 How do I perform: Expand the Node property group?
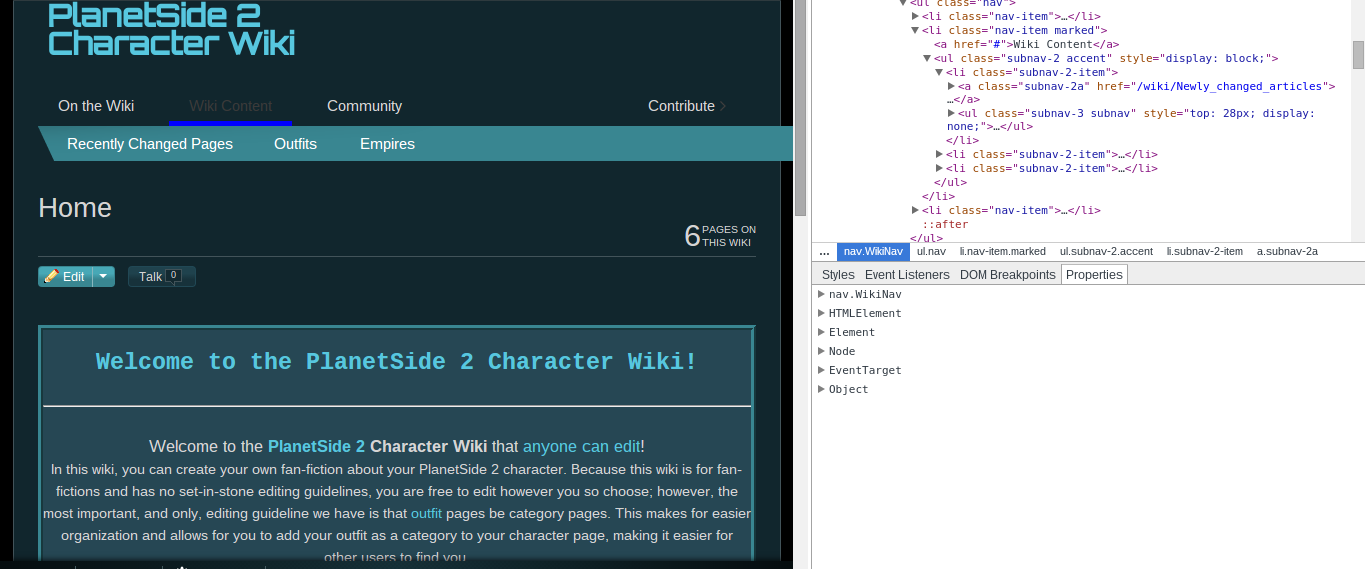click(821, 351)
